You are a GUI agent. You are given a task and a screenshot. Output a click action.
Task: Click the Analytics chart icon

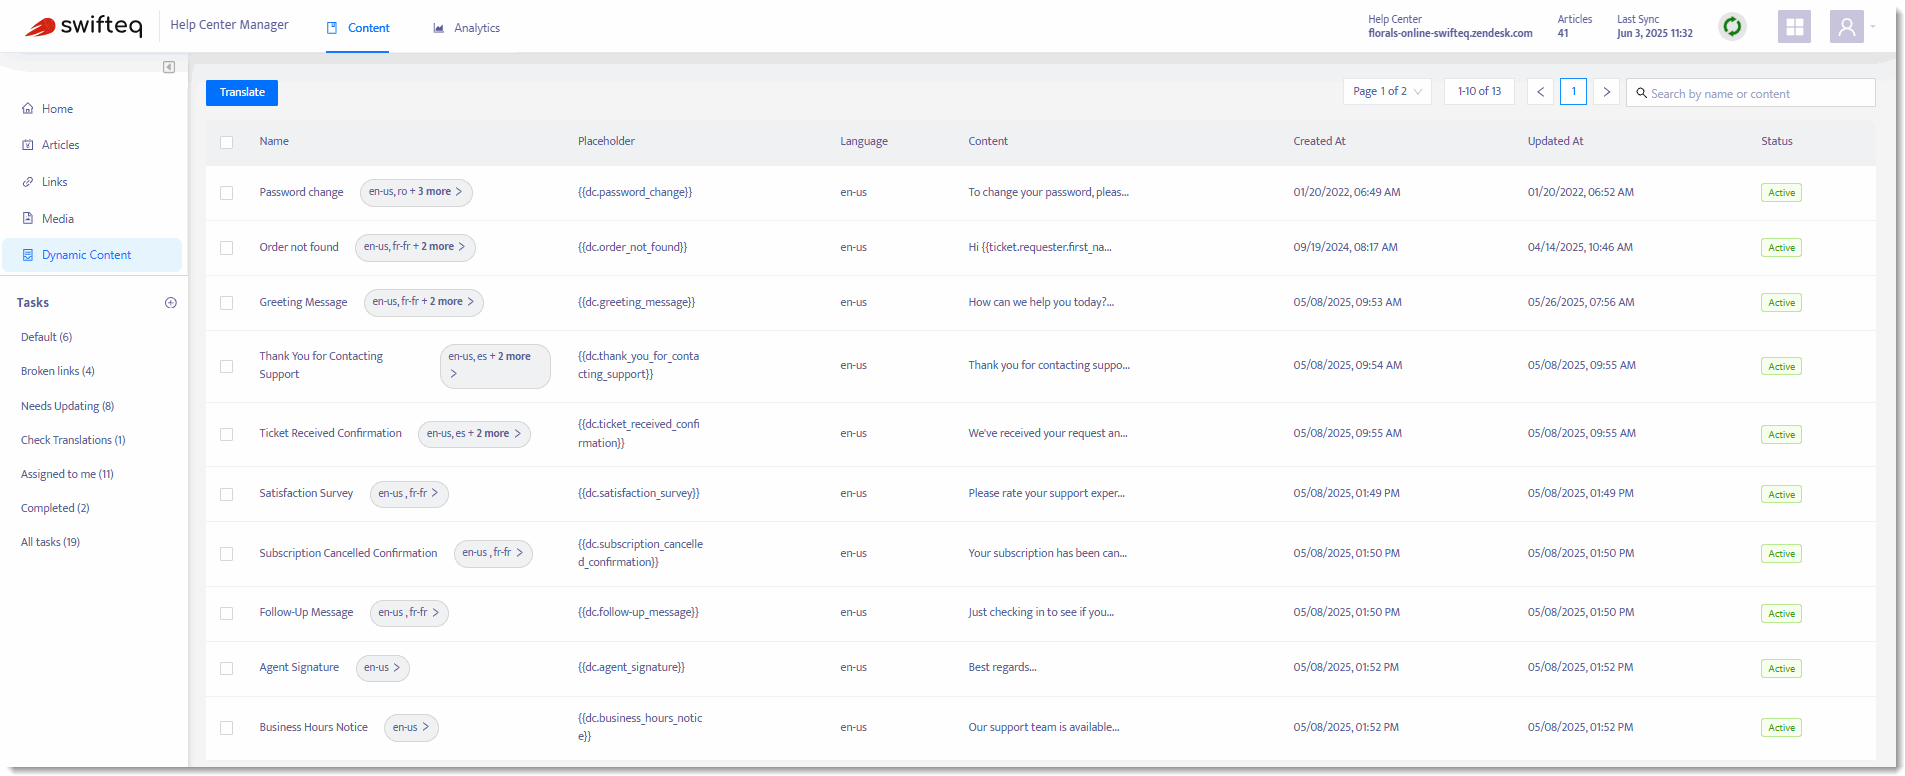pos(438,28)
